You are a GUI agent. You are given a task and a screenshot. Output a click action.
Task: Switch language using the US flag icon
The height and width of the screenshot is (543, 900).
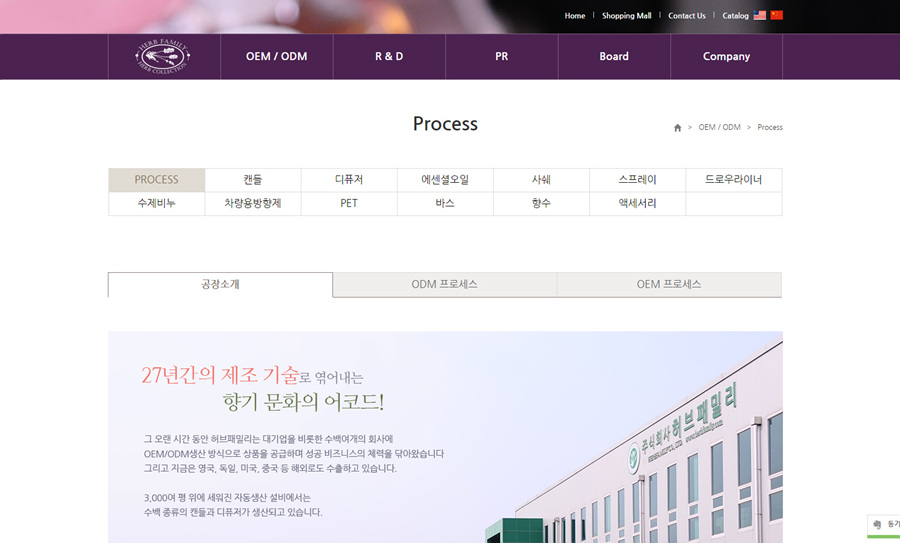760,16
